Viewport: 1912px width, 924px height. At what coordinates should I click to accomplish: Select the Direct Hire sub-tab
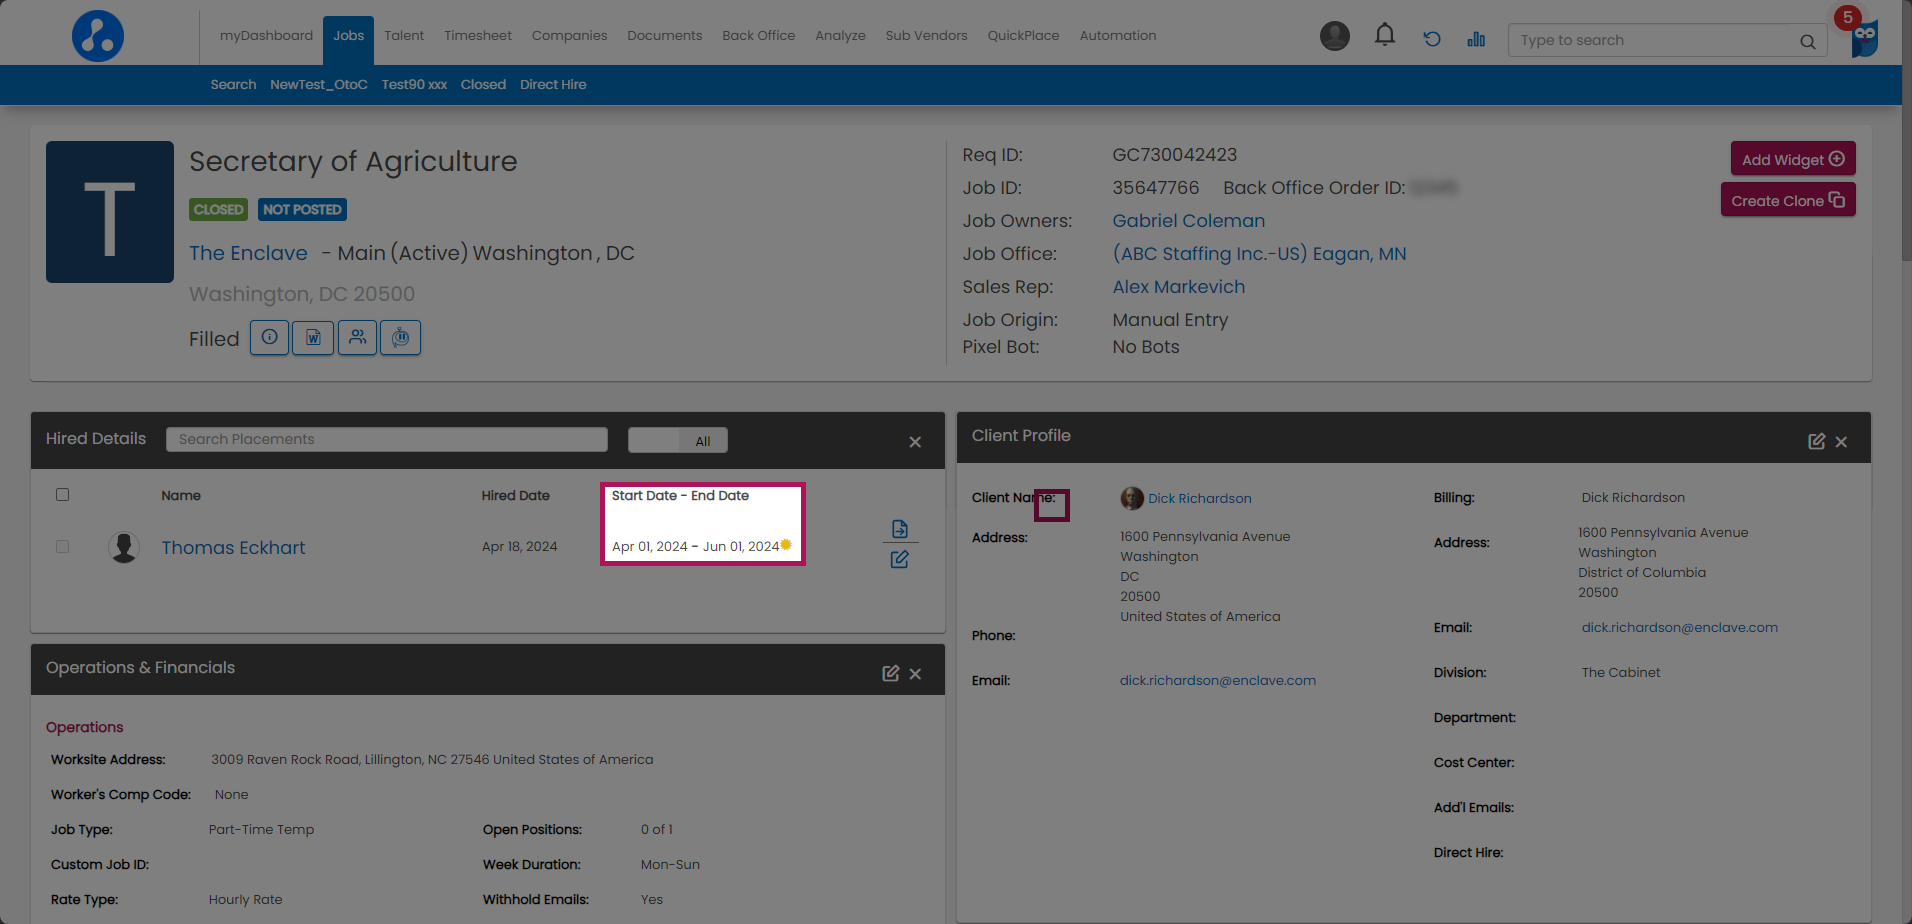click(x=553, y=85)
